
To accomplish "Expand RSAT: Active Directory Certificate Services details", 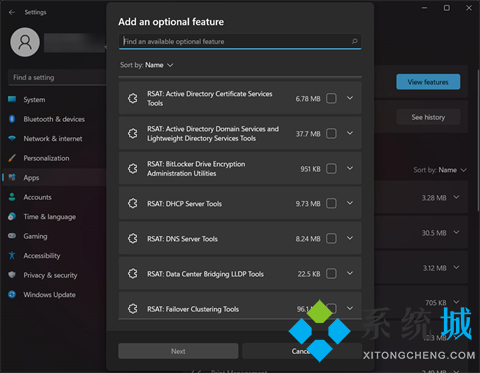I will coord(350,98).
